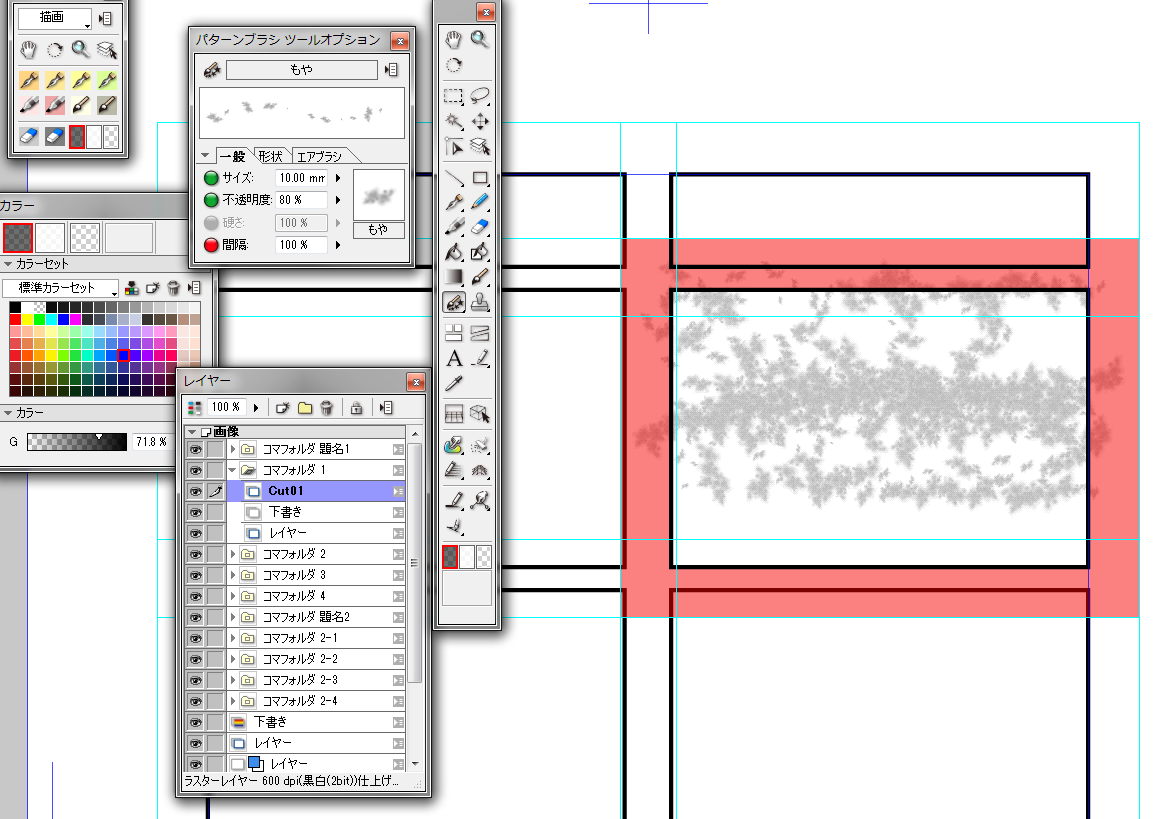Pick the highlighted blue swatch in the color set
This screenshot has height=819, width=1161.
tap(123, 355)
